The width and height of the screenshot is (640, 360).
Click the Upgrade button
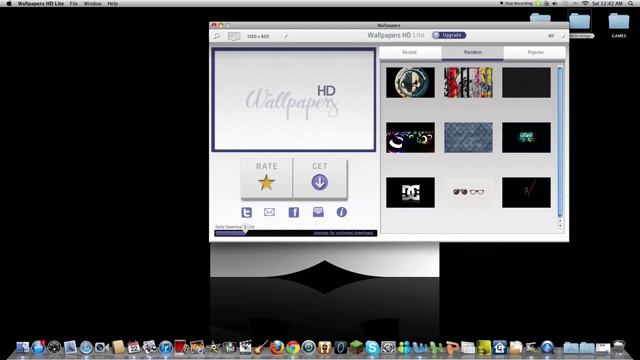click(x=449, y=35)
